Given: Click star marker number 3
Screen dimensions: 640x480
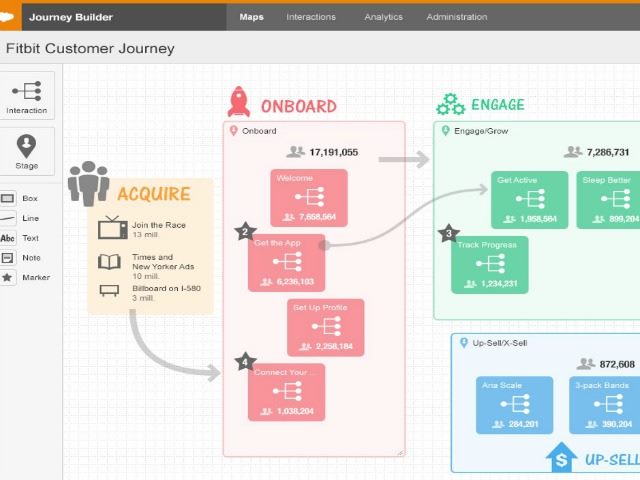Looking at the screenshot, I should (449, 233).
